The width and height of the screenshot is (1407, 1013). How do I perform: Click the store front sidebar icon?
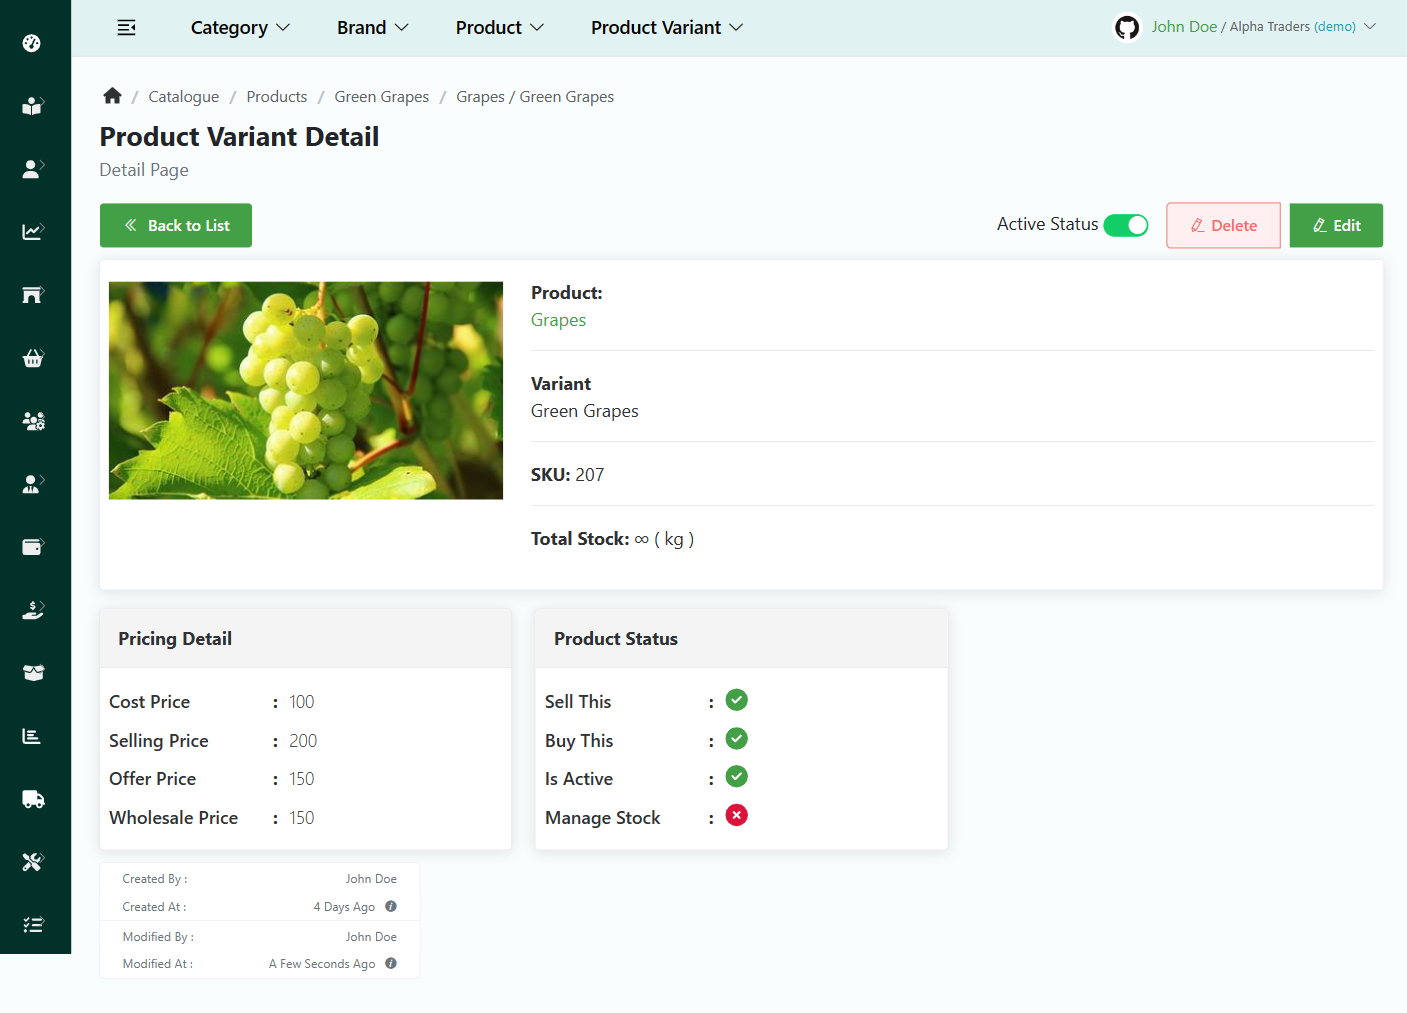coord(33,295)
